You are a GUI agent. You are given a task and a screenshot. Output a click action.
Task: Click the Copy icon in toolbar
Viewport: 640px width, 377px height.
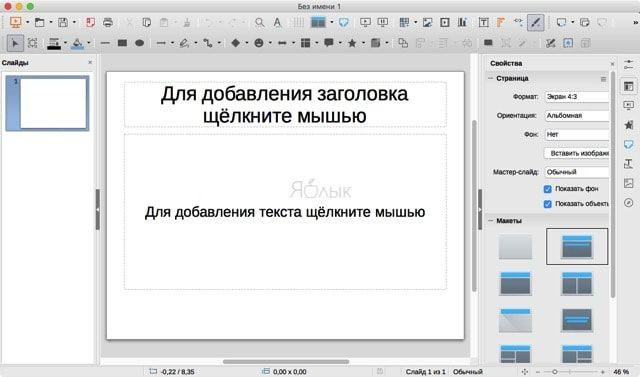(147, 22)
